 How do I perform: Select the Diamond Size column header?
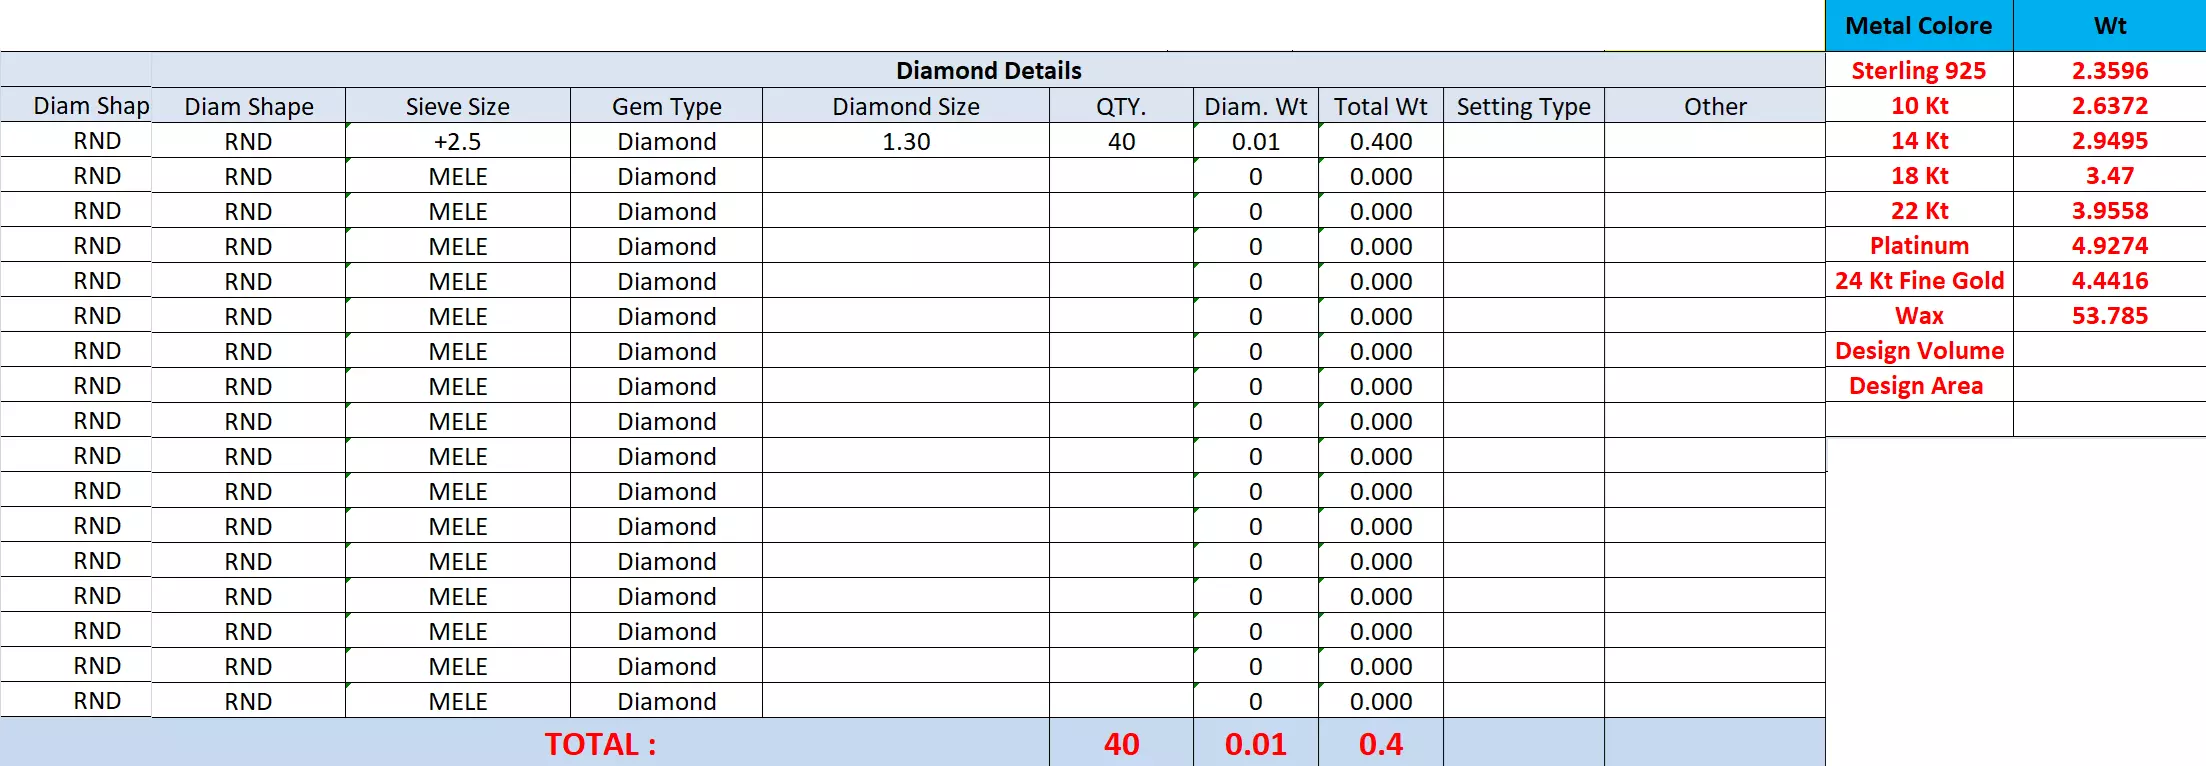point(906,106)
